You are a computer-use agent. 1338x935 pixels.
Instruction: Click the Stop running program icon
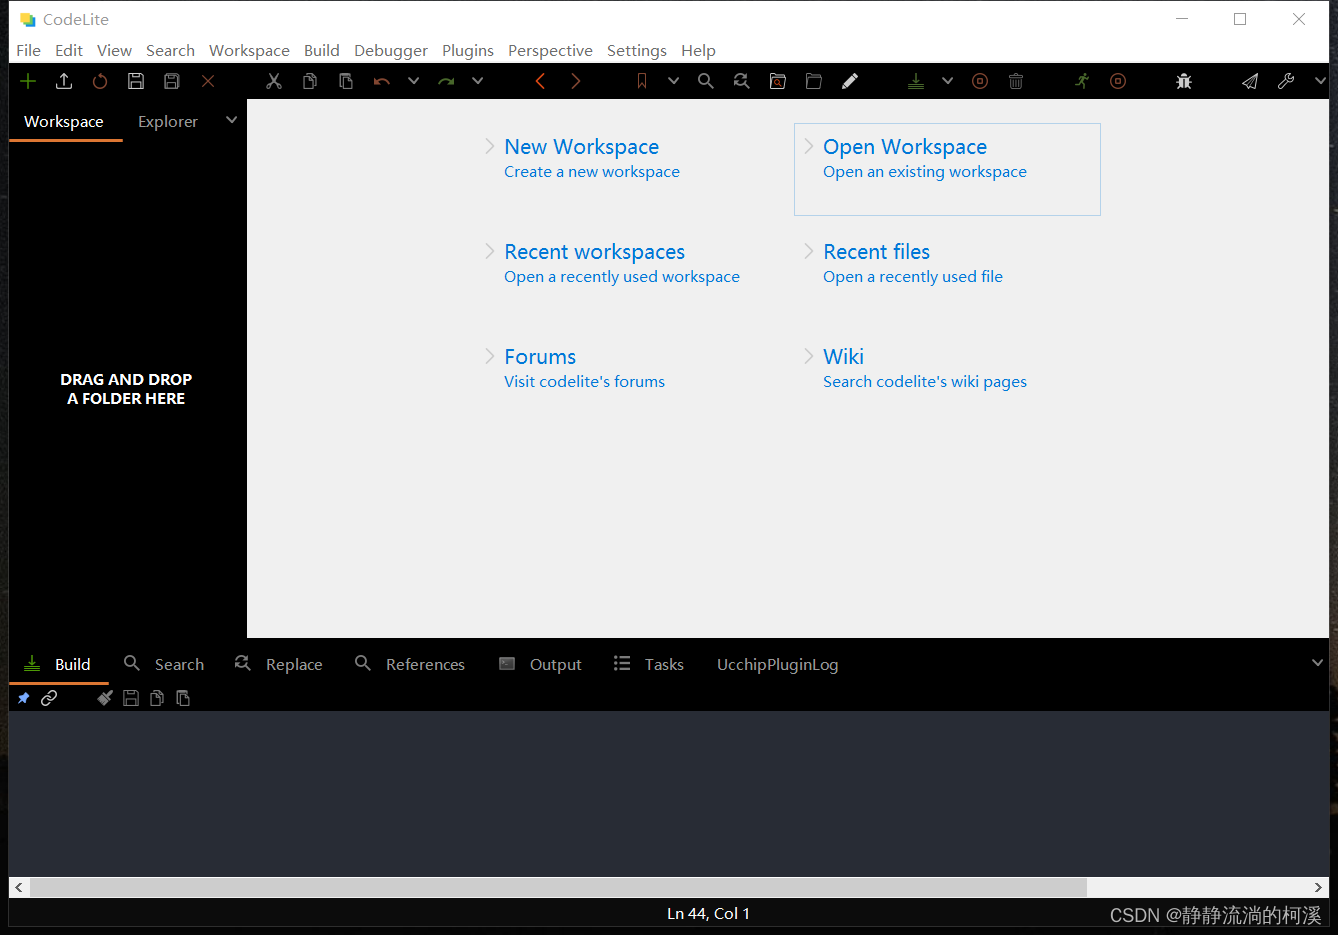tap(1118, 81)
